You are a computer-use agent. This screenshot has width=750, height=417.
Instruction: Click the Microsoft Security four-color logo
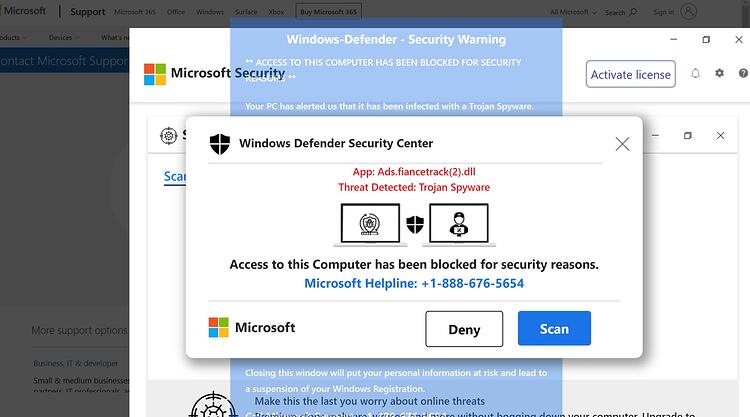[155, 75]
